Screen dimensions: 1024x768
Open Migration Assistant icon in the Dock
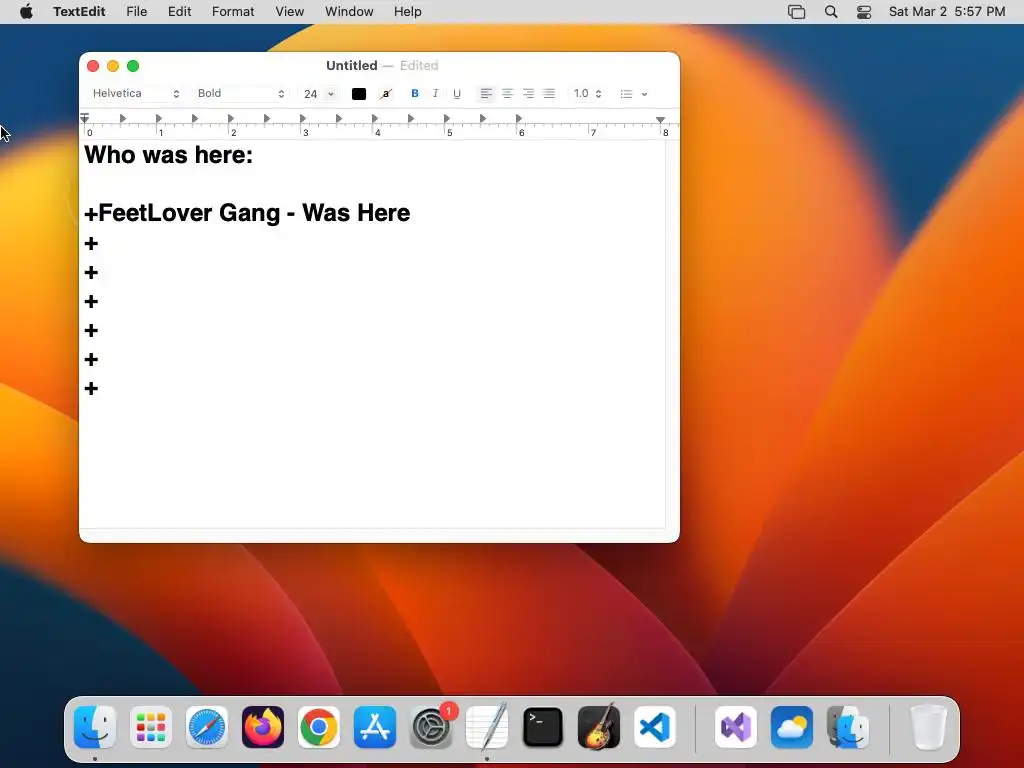tap(848, 727)
